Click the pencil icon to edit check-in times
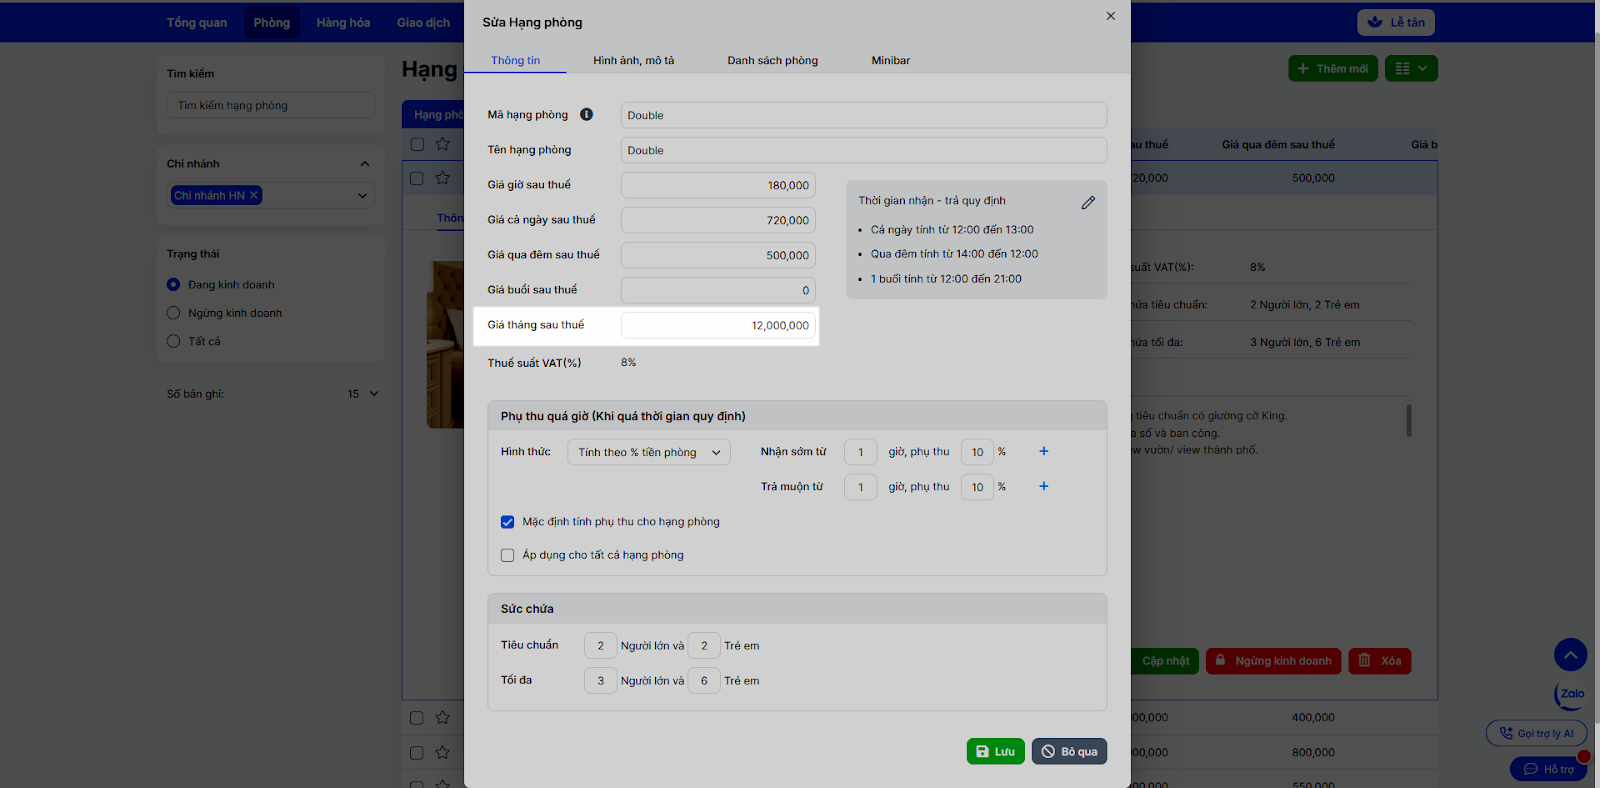This screenshot has width=1600, height=788. (x=1088, y=202)
